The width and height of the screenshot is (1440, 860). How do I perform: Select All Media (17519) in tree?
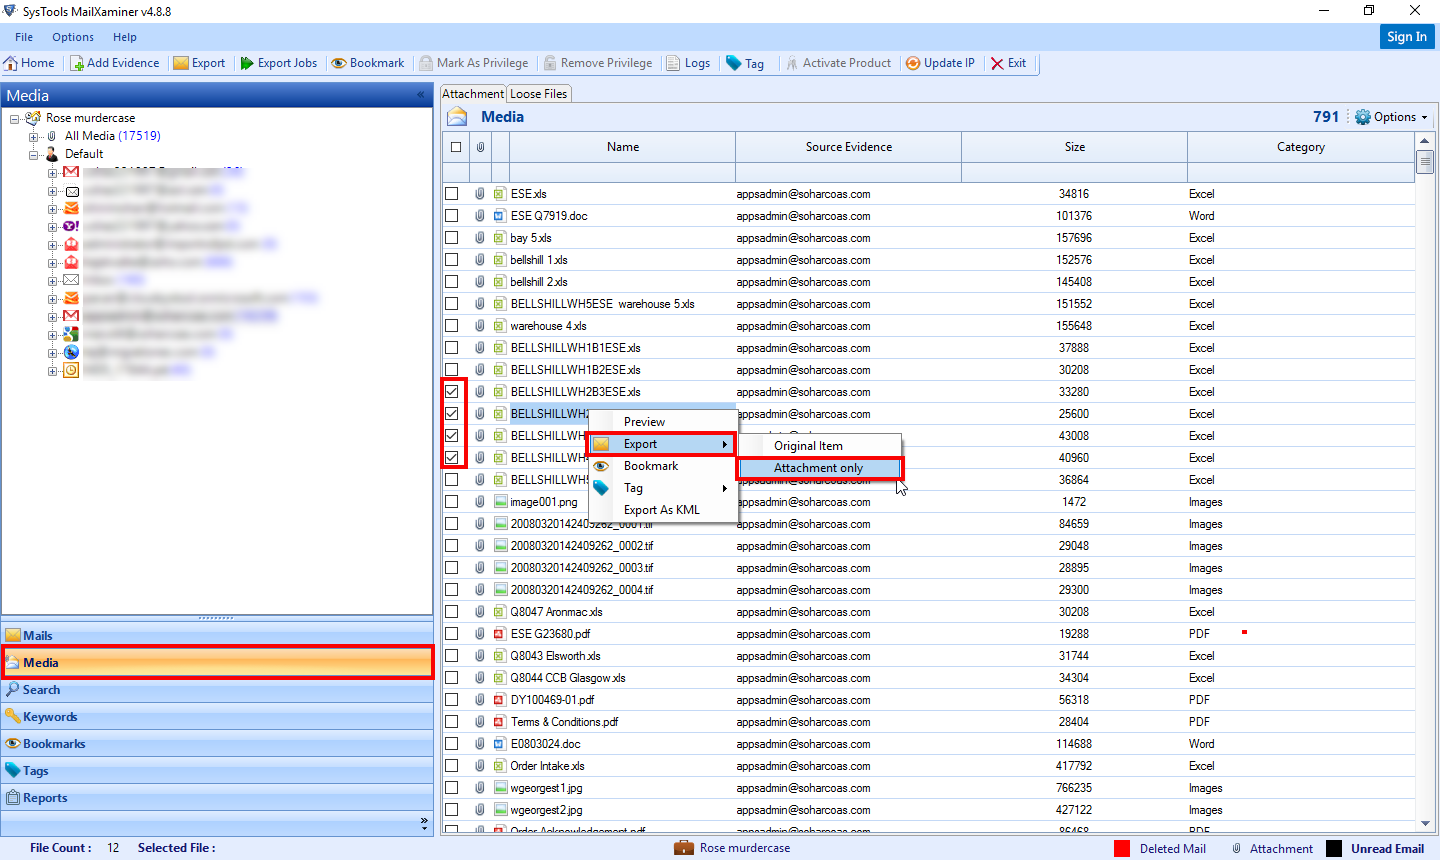point(112,136)
